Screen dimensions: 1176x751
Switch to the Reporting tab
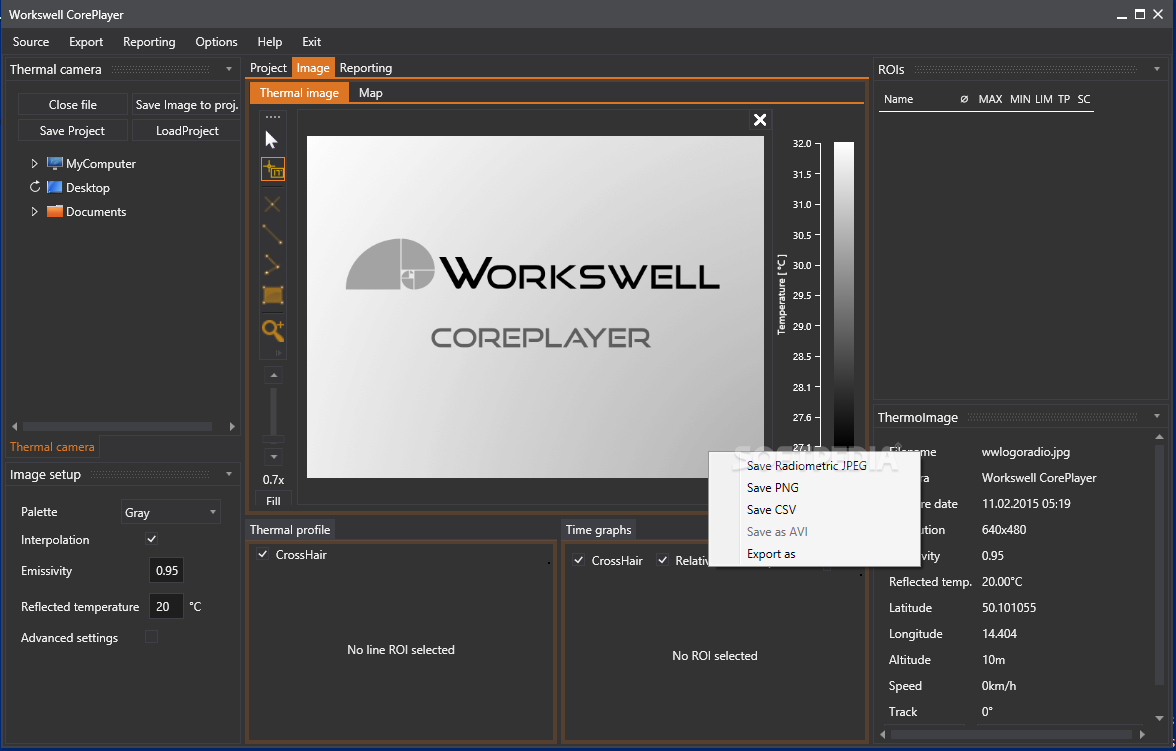[x=366, y=68]
